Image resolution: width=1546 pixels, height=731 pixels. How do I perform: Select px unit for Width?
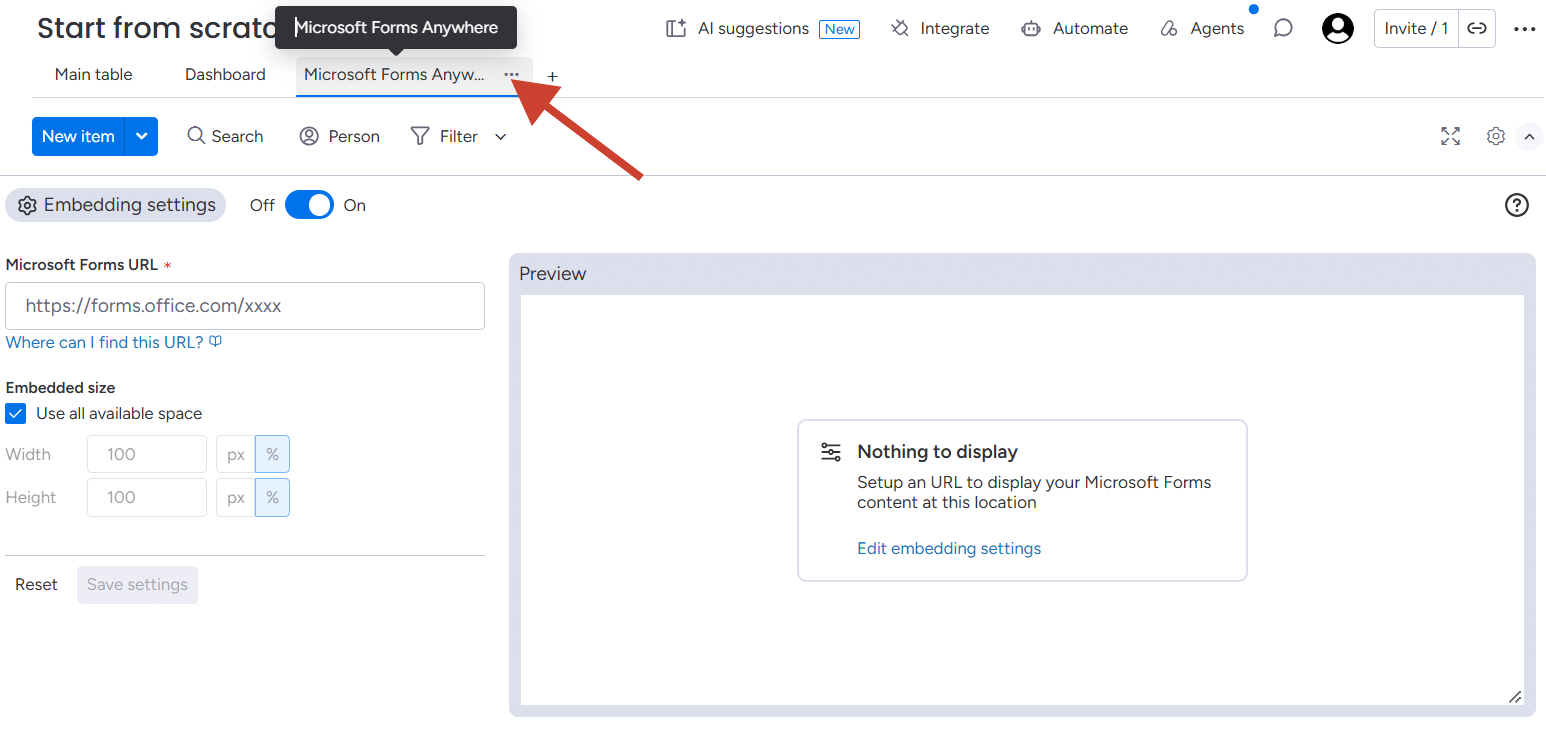[x=236, y=454]
